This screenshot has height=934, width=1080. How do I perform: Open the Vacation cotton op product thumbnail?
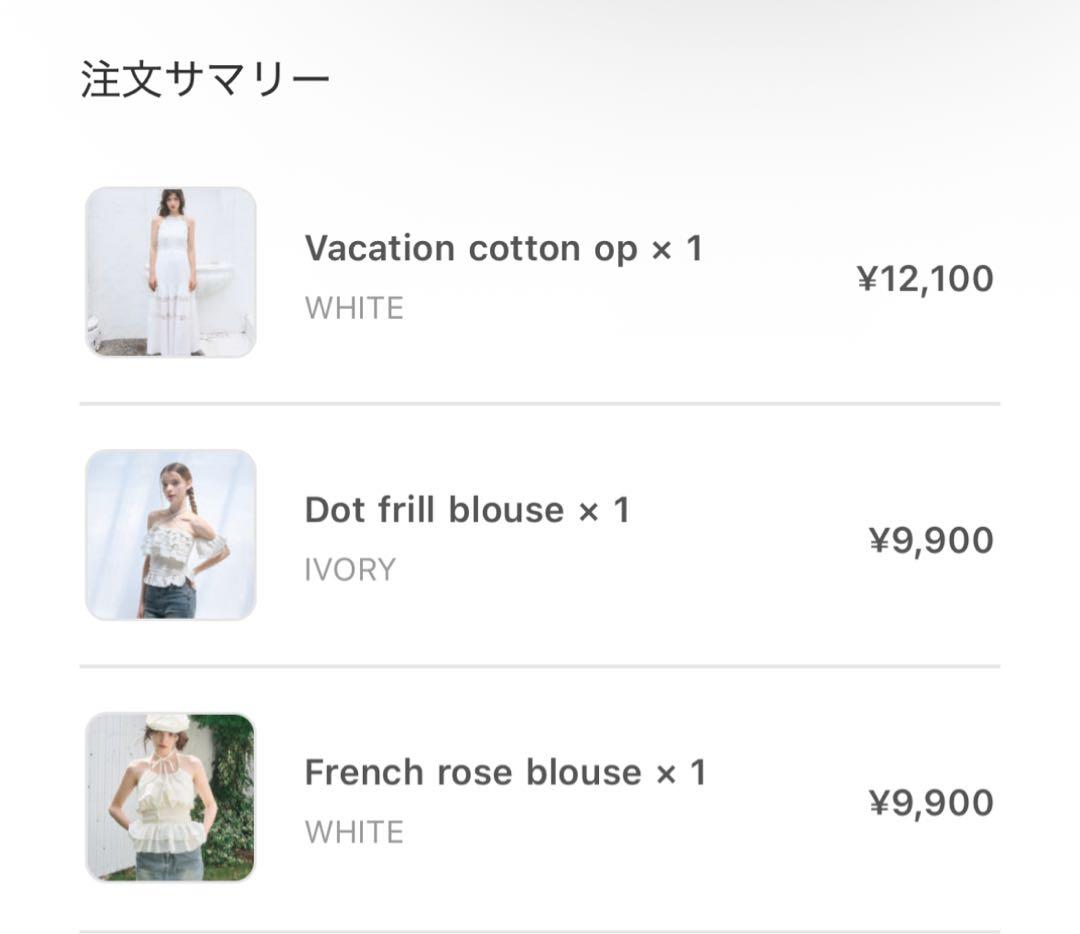171,272
